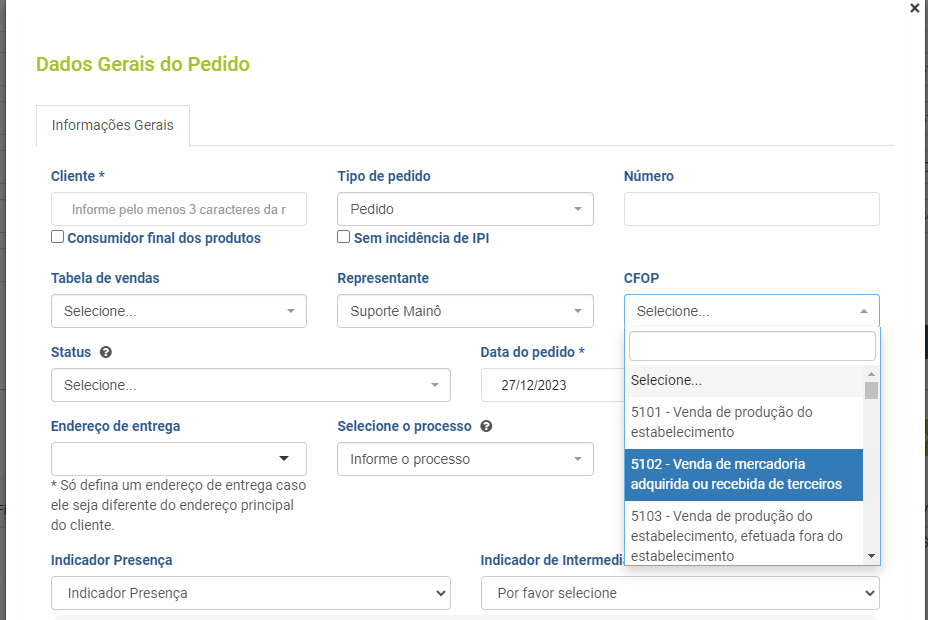Choose the Selecione... option in CFOP list

[744, 380]
